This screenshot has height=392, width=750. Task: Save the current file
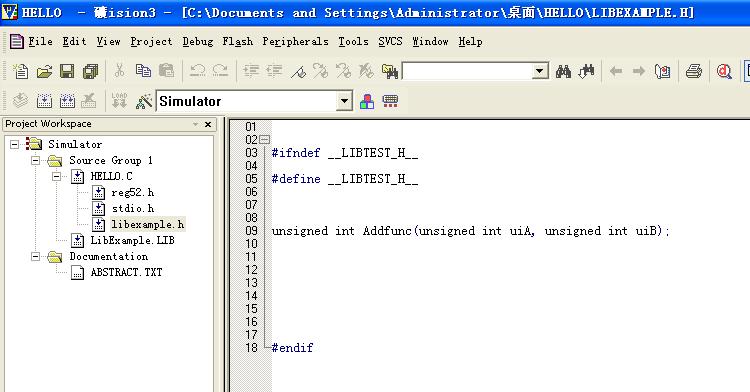pos(67,71)
